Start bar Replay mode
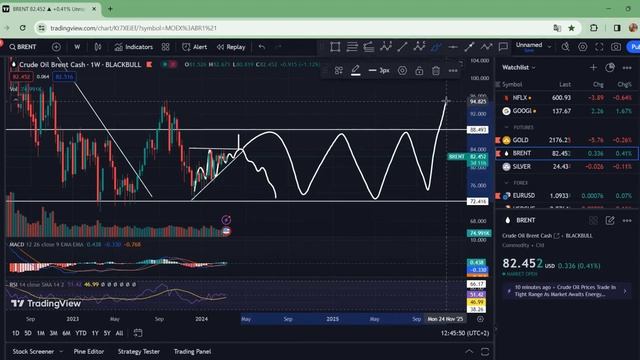The height and width of the screenshot is (360, 640). [231, 47]
